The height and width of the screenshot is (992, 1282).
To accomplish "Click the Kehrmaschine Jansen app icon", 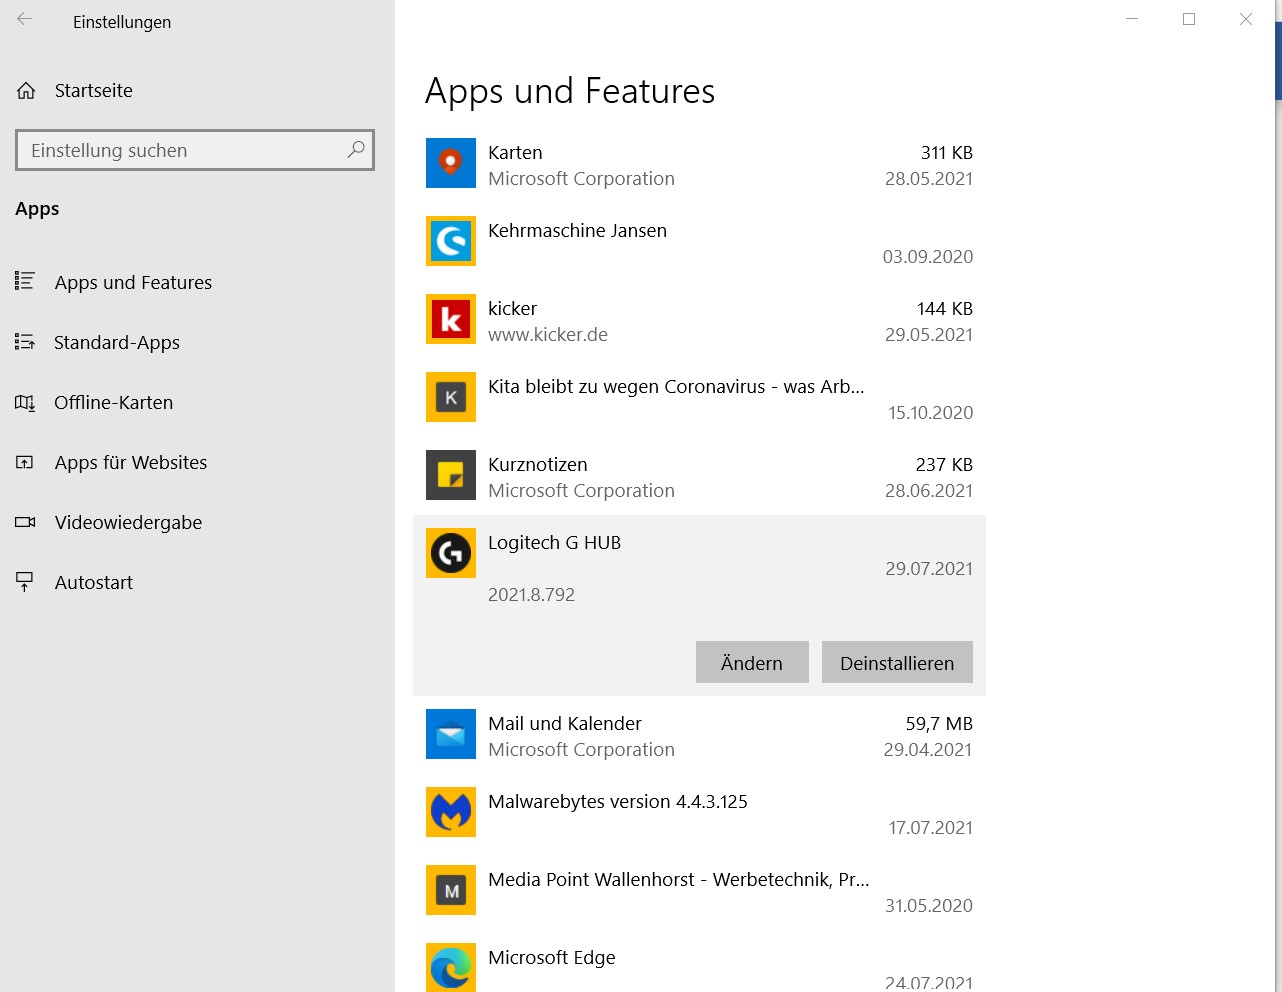I will 451,241.
